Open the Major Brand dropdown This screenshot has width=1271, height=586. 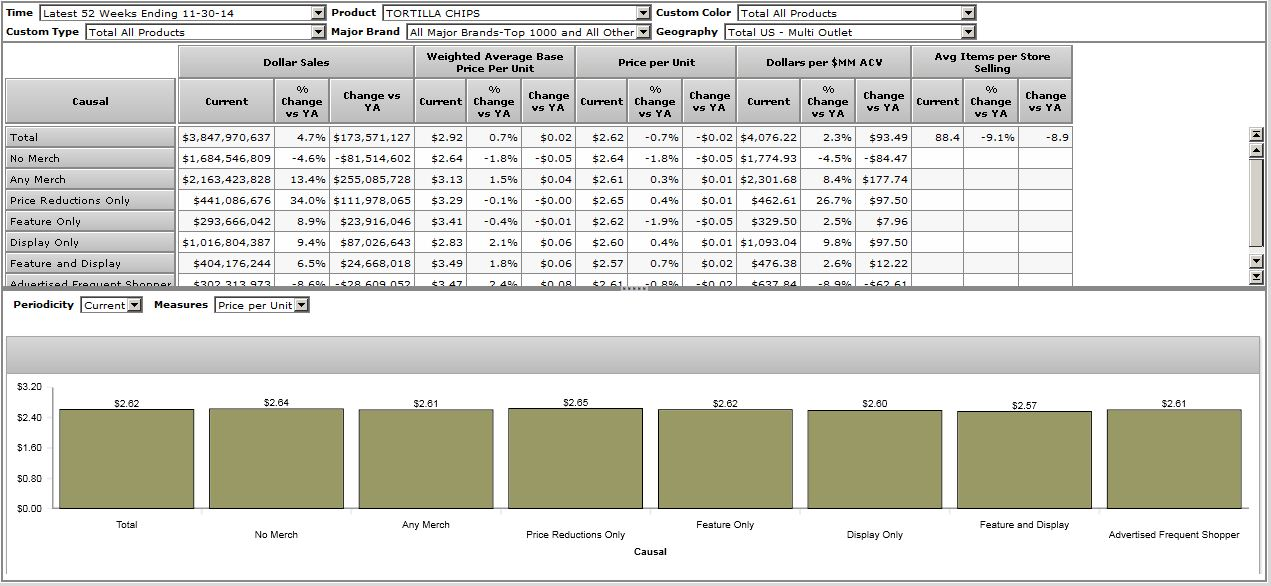click(643, 32)
